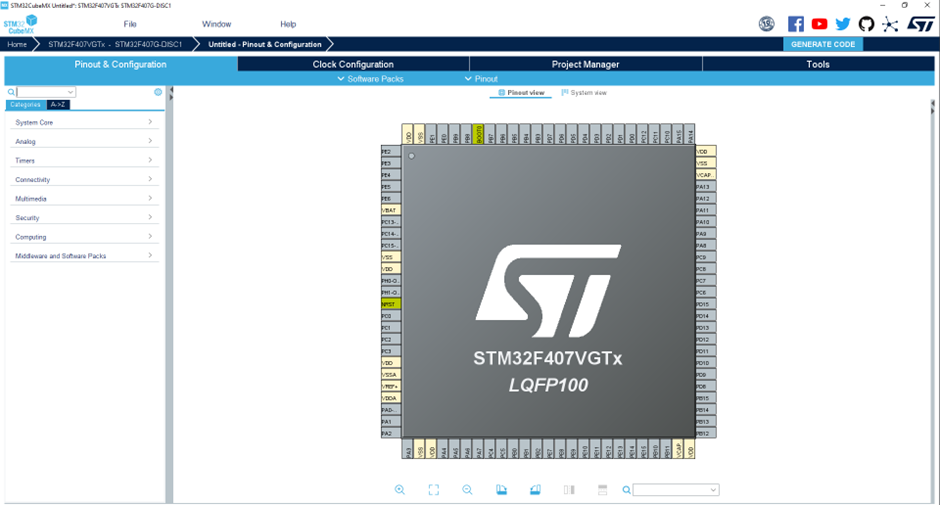Select the VBAT pin on the chip
This screenshot has width=940, height=505.
390,211
